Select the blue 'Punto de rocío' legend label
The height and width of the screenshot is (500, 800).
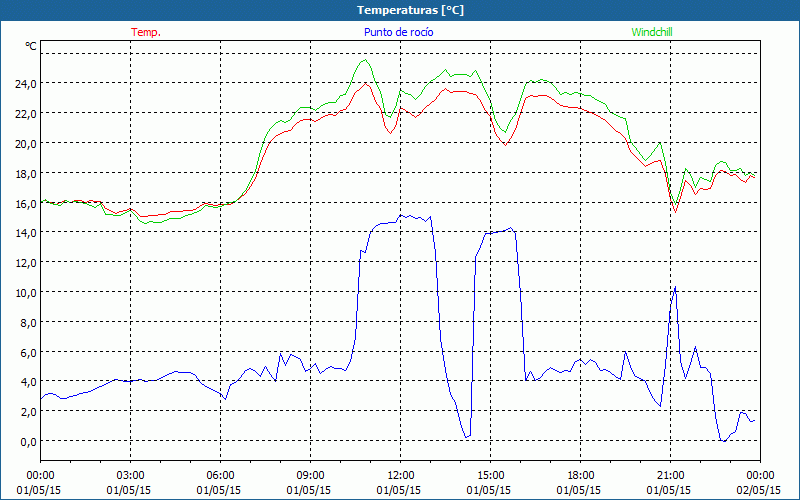(398, 32)
